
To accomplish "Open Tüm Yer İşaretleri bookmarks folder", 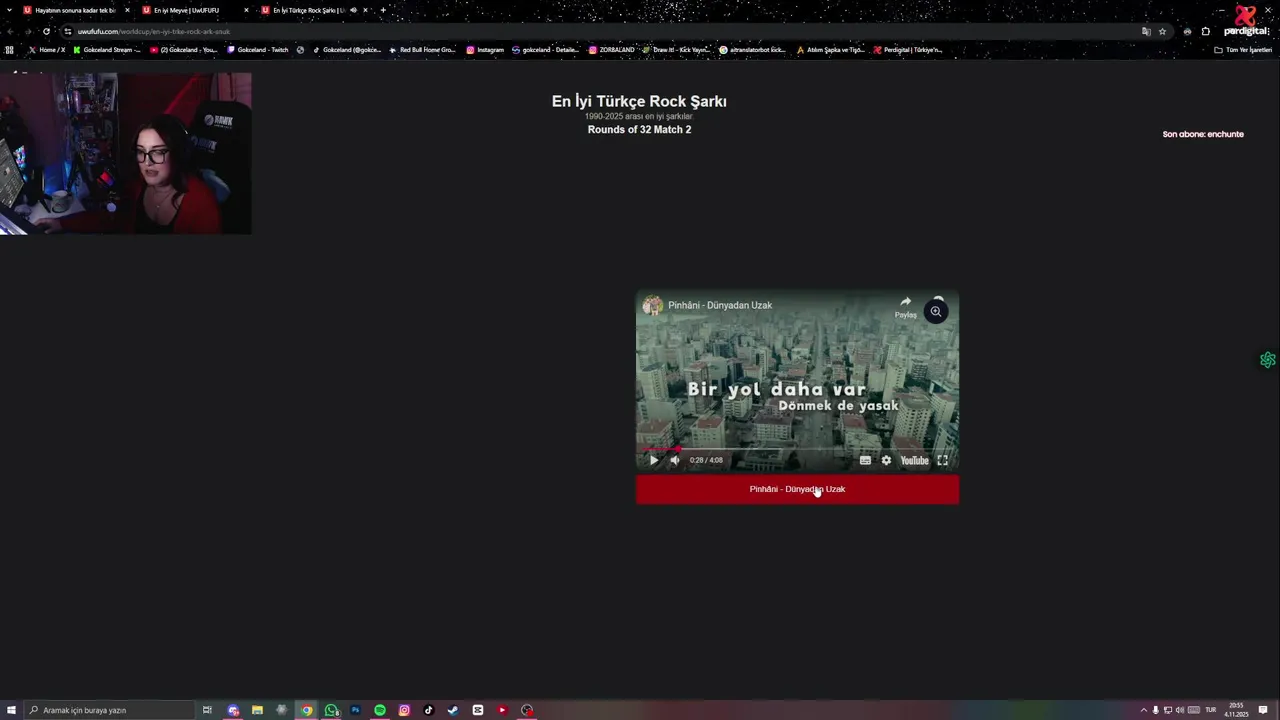I will pos(1243,50).
